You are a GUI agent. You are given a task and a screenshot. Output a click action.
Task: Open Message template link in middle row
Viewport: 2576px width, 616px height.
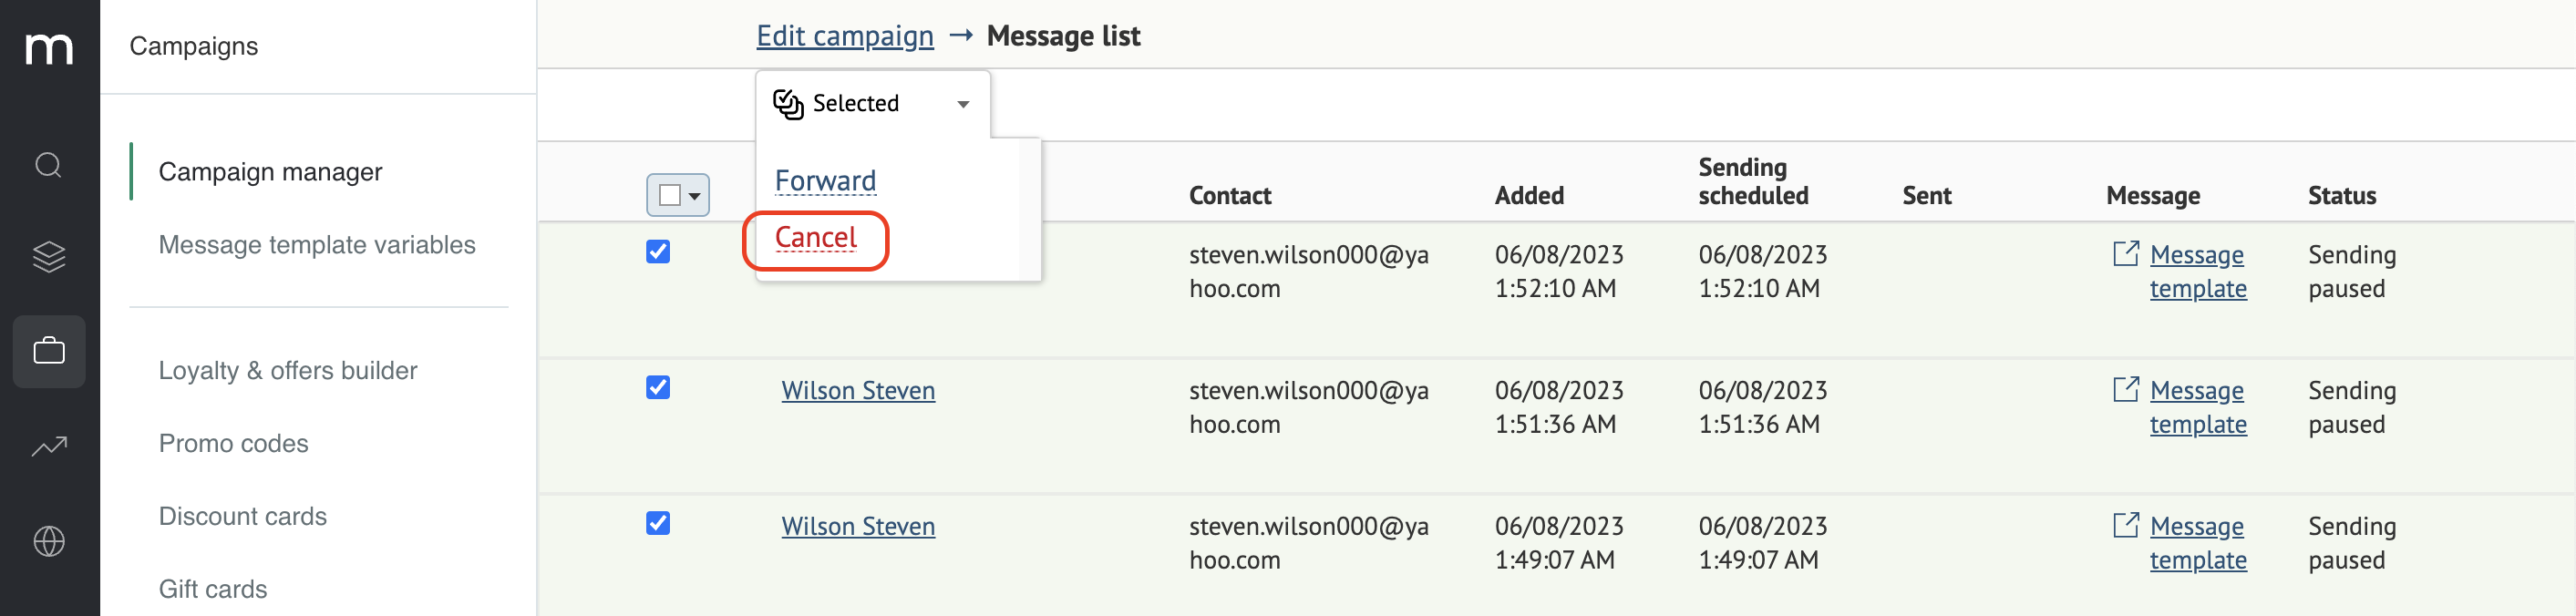pos(2198,407)
